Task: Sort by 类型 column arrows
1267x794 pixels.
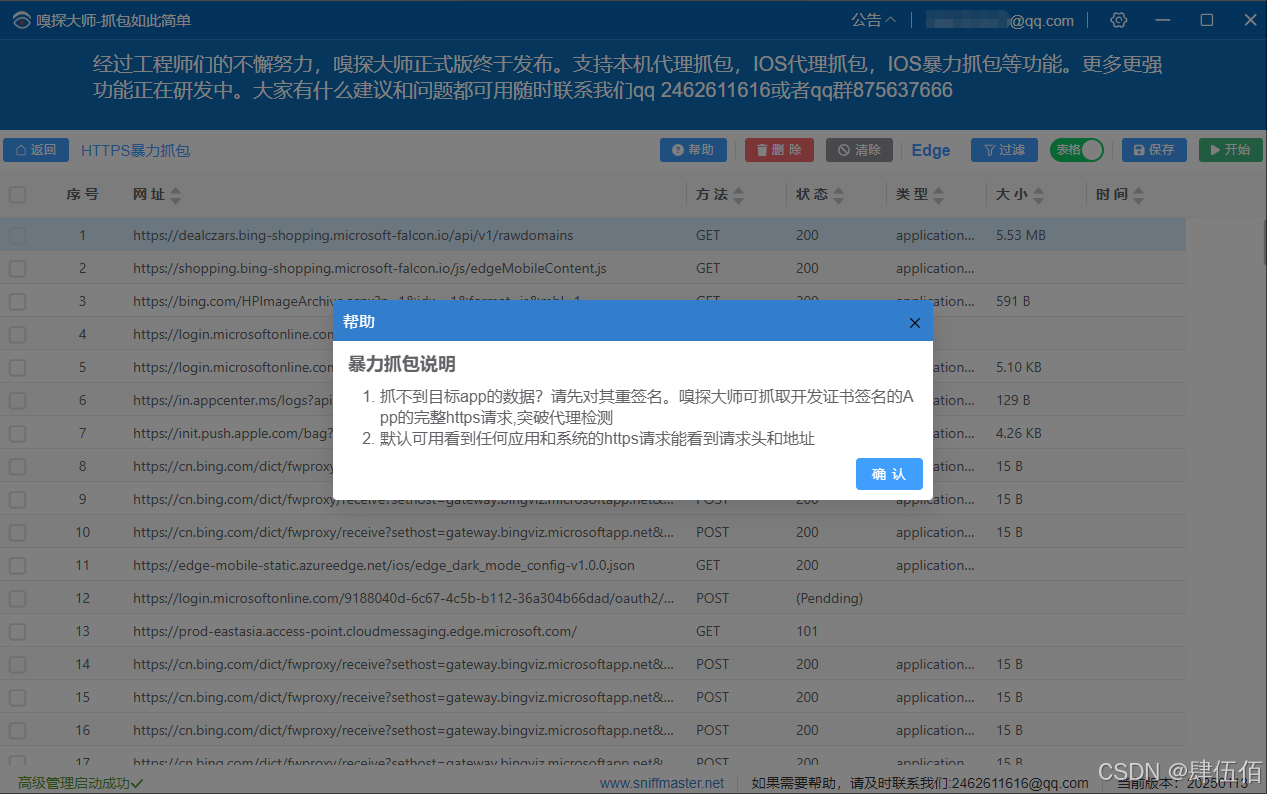Action: point(938,195)
